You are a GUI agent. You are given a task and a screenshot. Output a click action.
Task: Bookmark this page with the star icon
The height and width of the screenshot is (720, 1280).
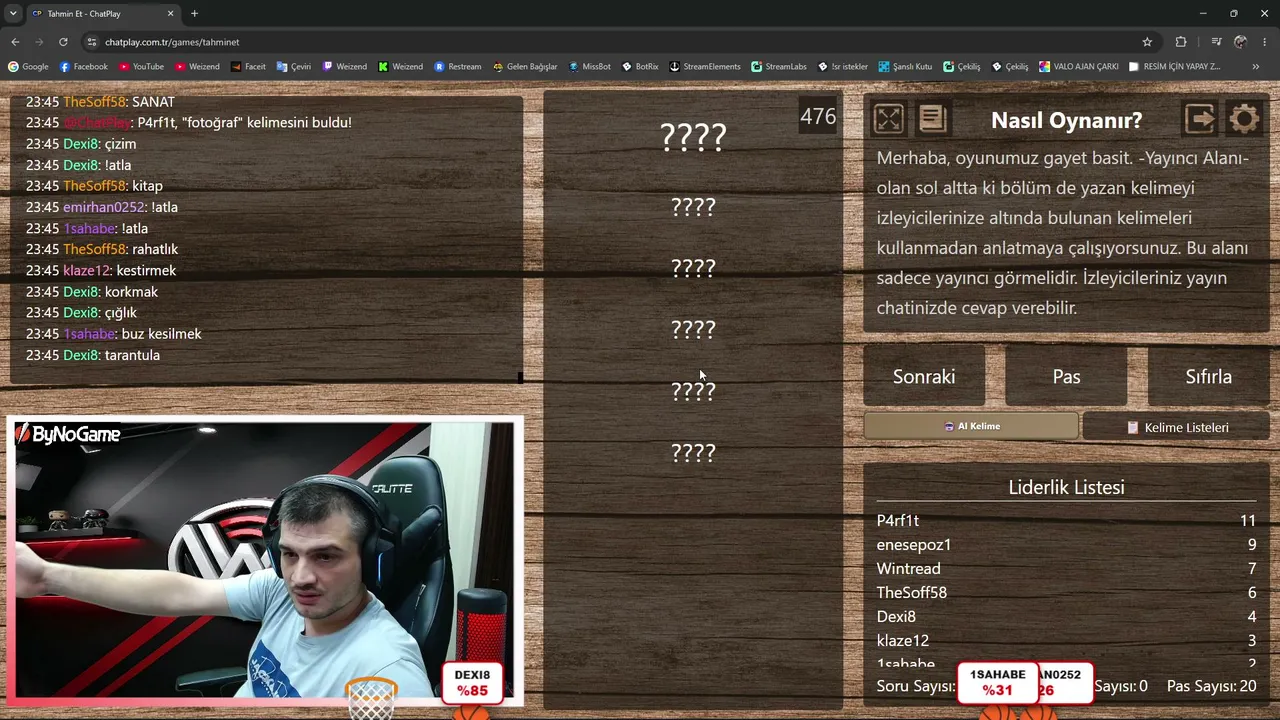coord(1147,42)
